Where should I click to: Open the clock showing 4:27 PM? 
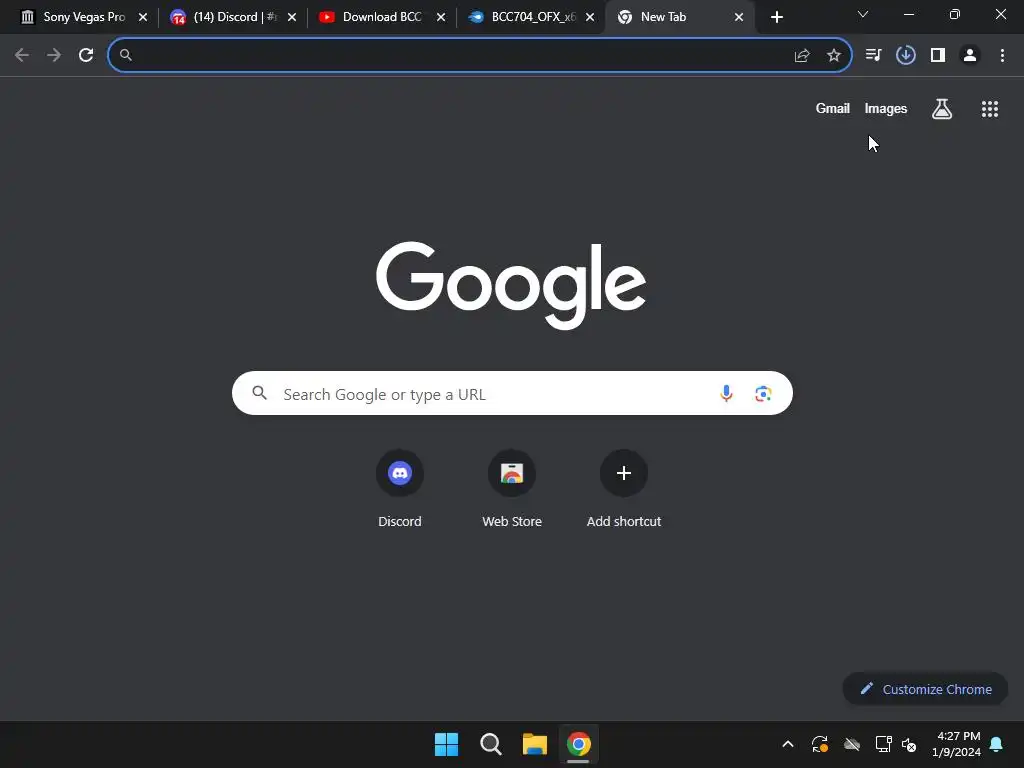coord(956,744)
